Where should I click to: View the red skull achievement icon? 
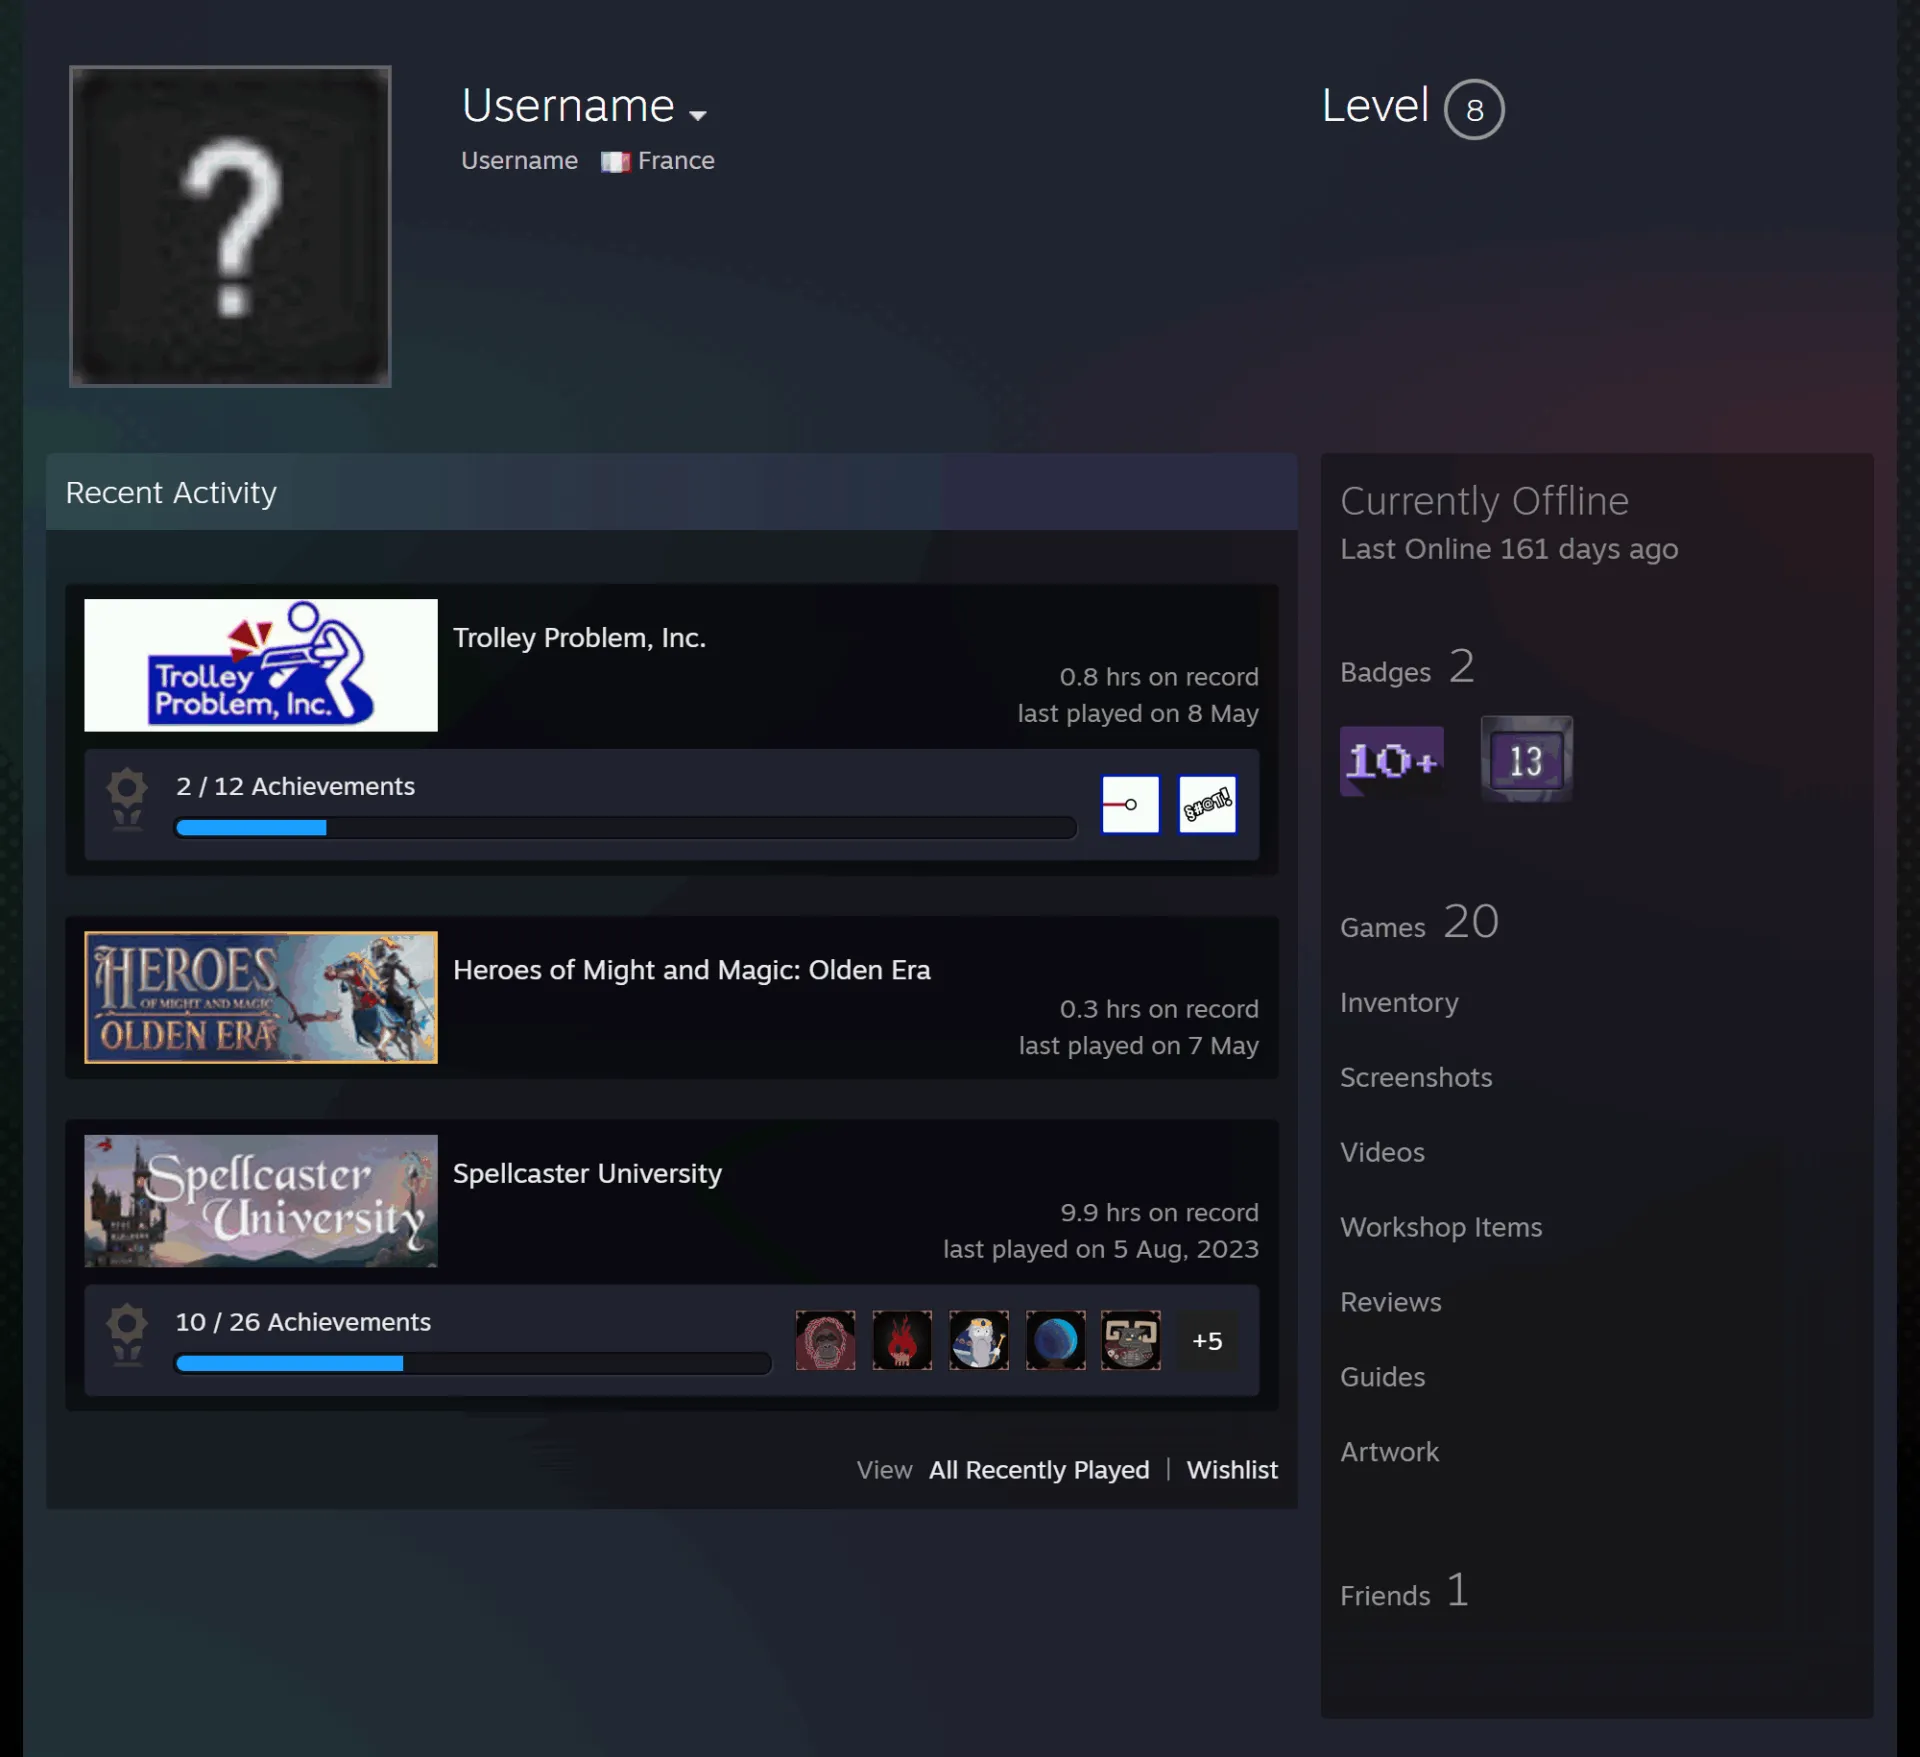(x=902, y=1340)
